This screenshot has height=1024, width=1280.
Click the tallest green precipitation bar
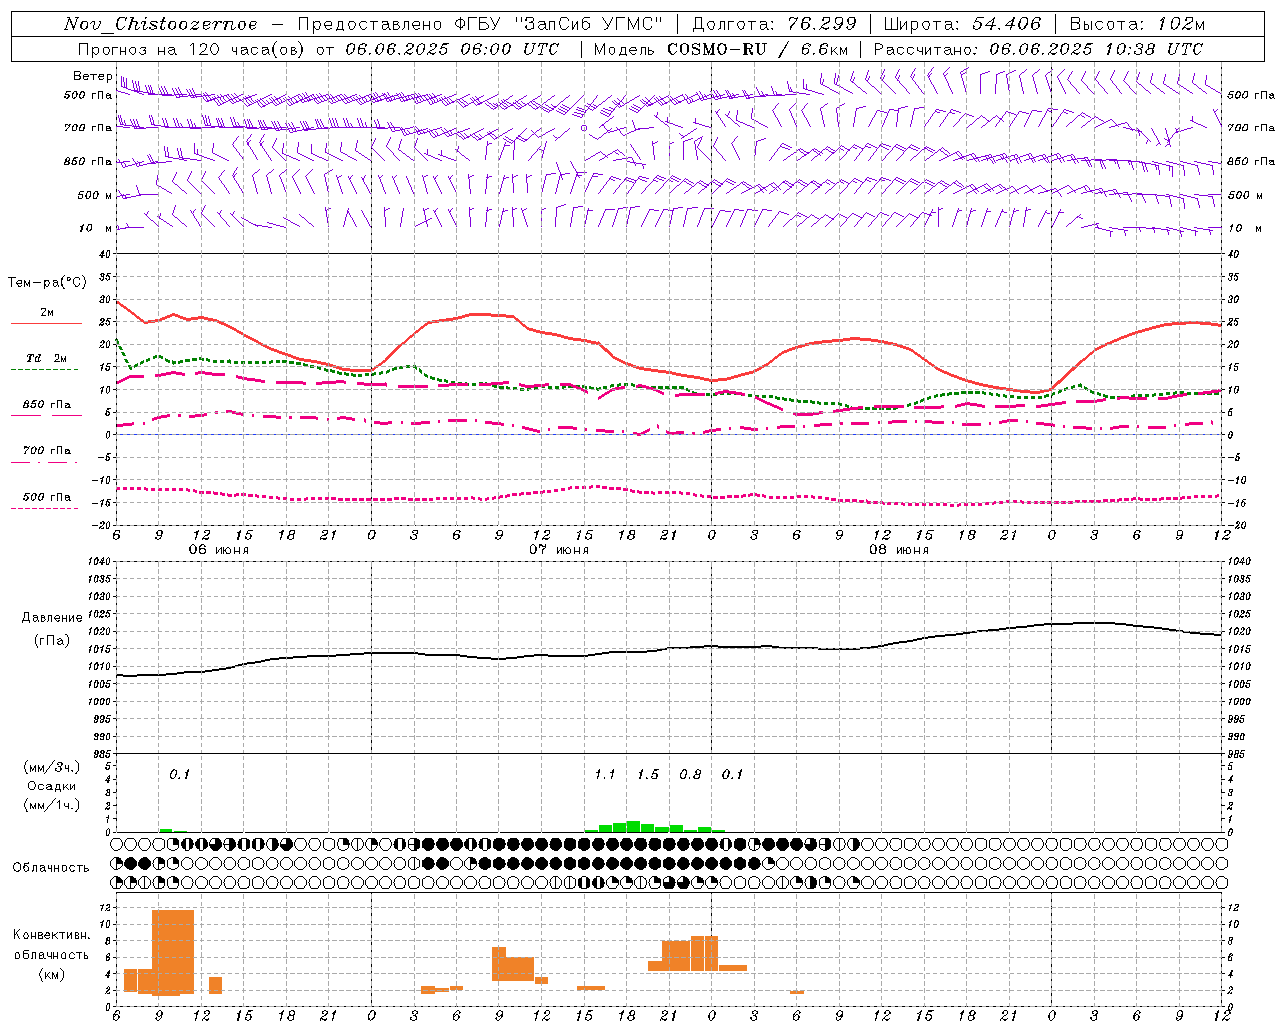[633, 826]
